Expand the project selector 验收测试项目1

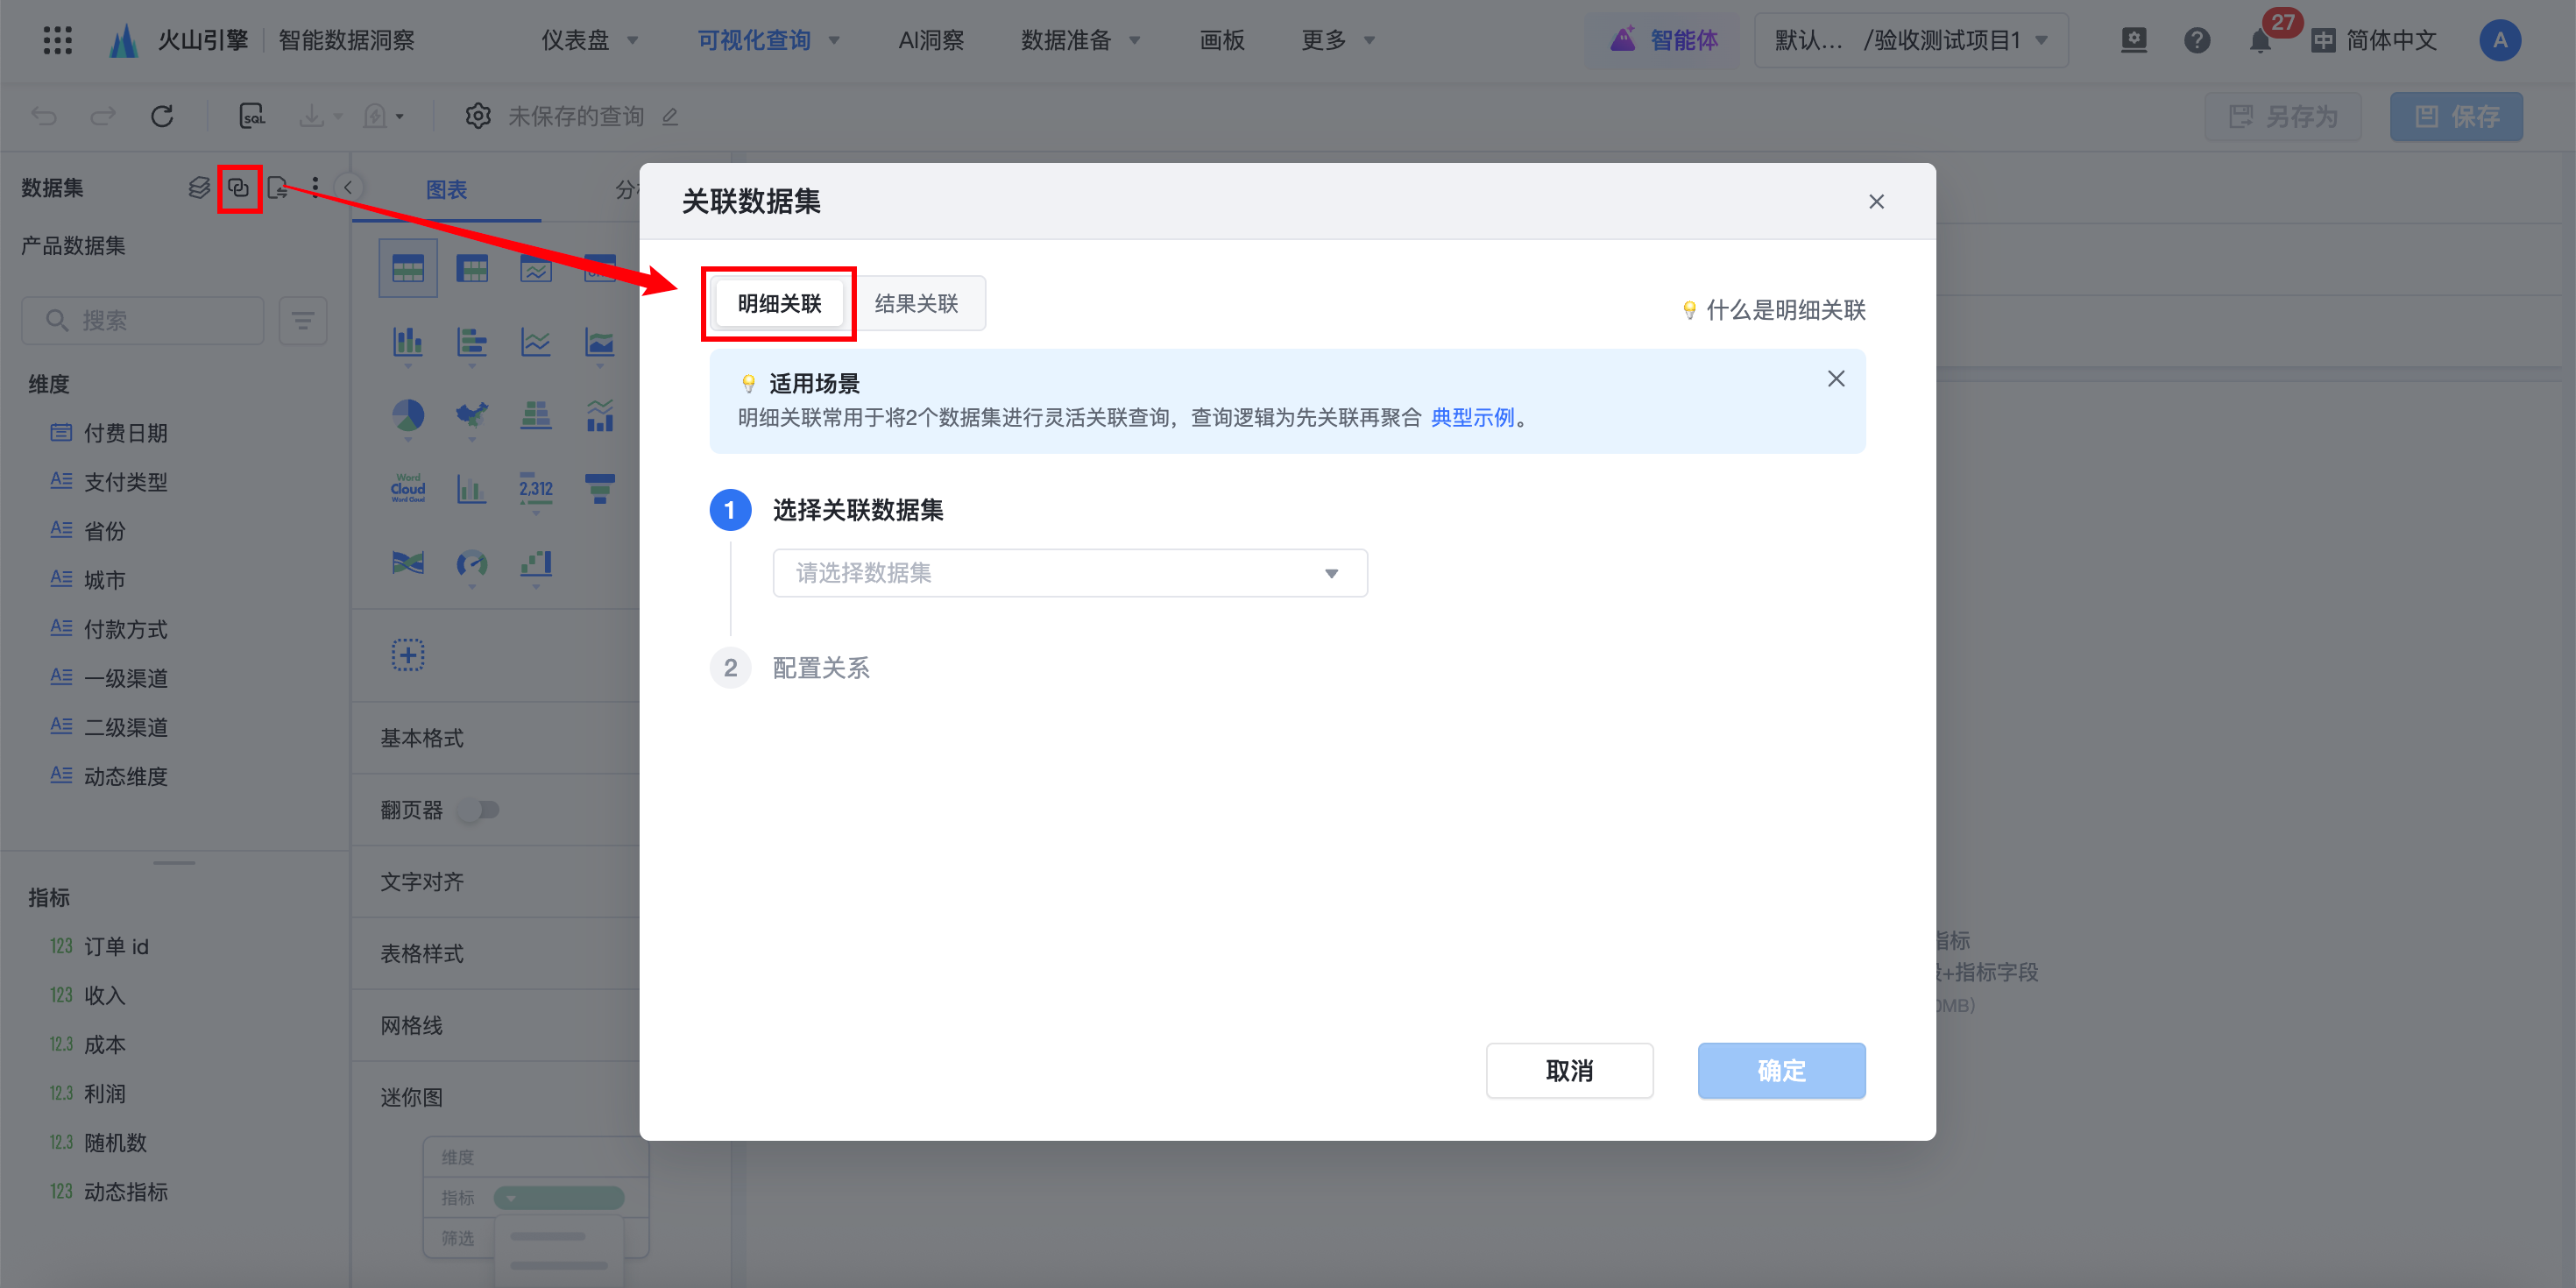pos(1911,41)
